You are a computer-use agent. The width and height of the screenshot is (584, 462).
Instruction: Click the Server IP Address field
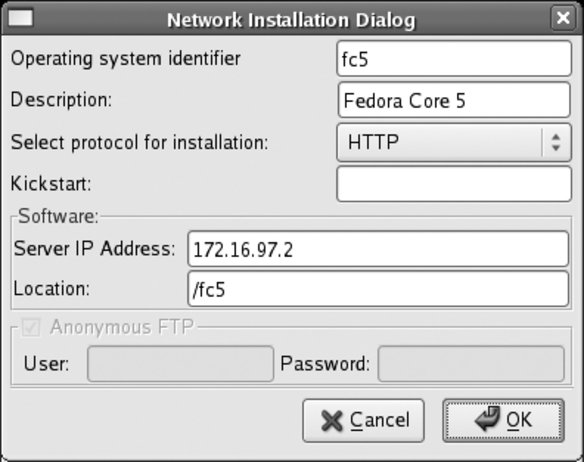tap(378, 249)
